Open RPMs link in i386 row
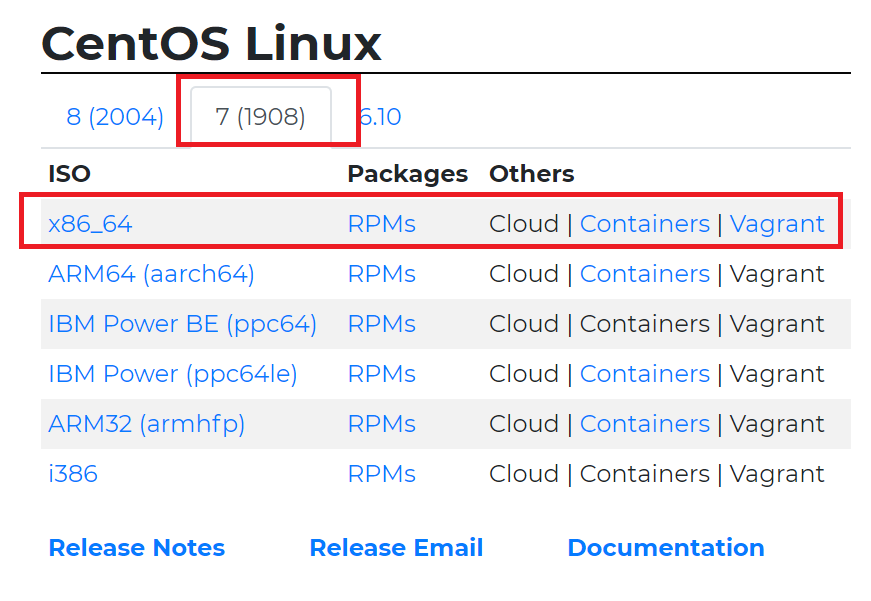The height and width of the screenshot is (601, 871). (x=382, y=474)
